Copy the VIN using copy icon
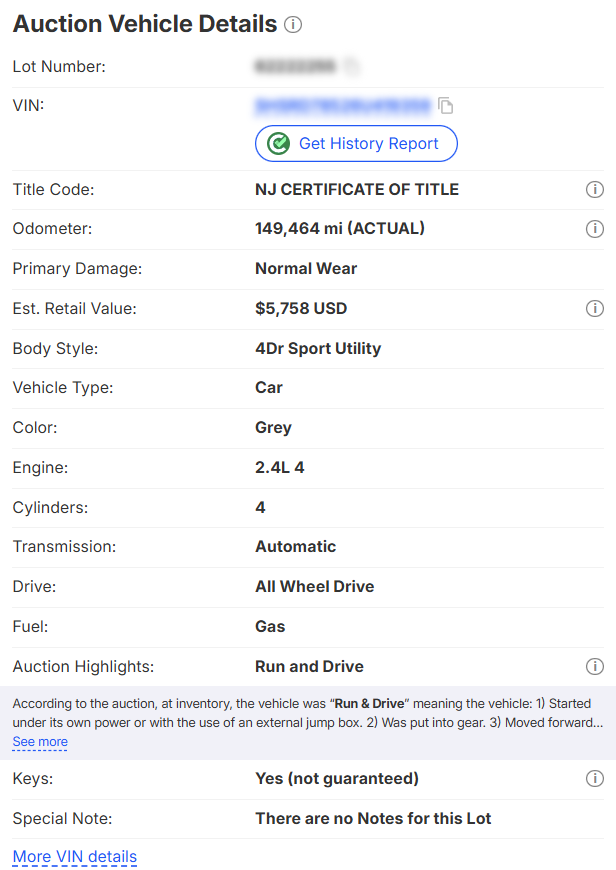Image resolution: width=616 pixels, height=870 pixels. [x=446, y=105]
